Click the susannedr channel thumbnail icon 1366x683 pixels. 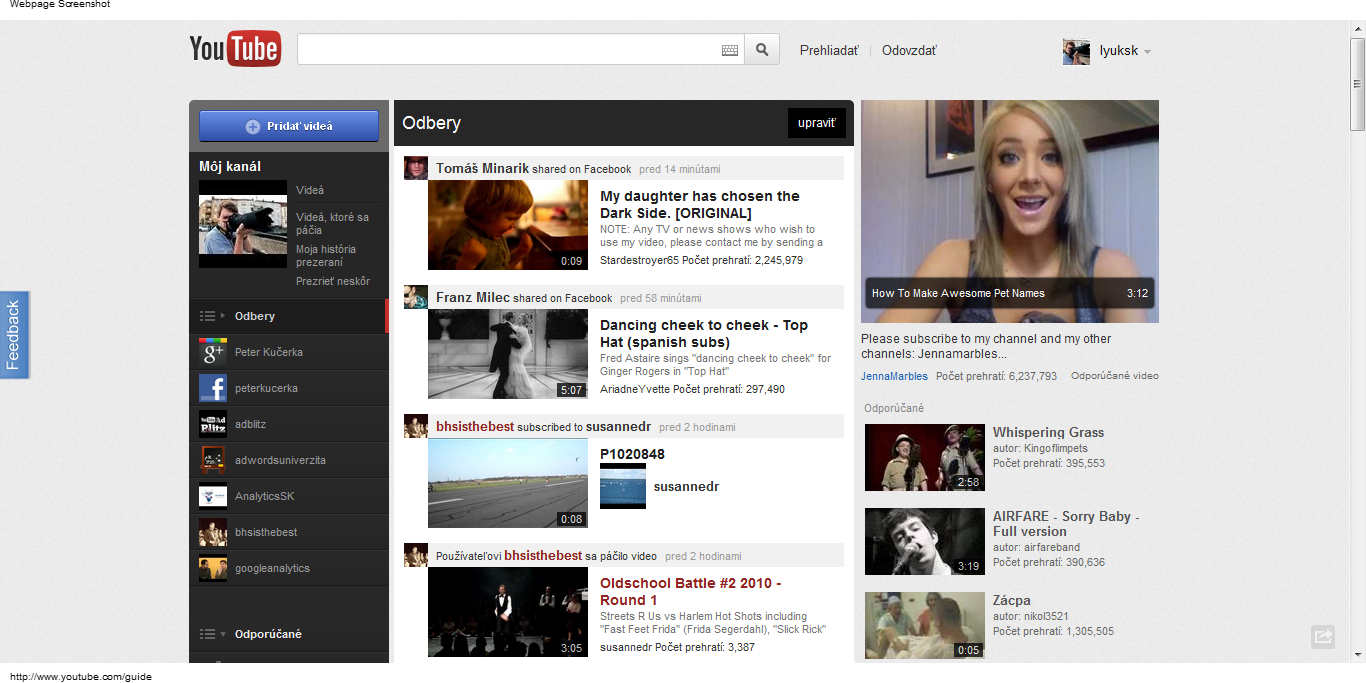click(623, 486)
